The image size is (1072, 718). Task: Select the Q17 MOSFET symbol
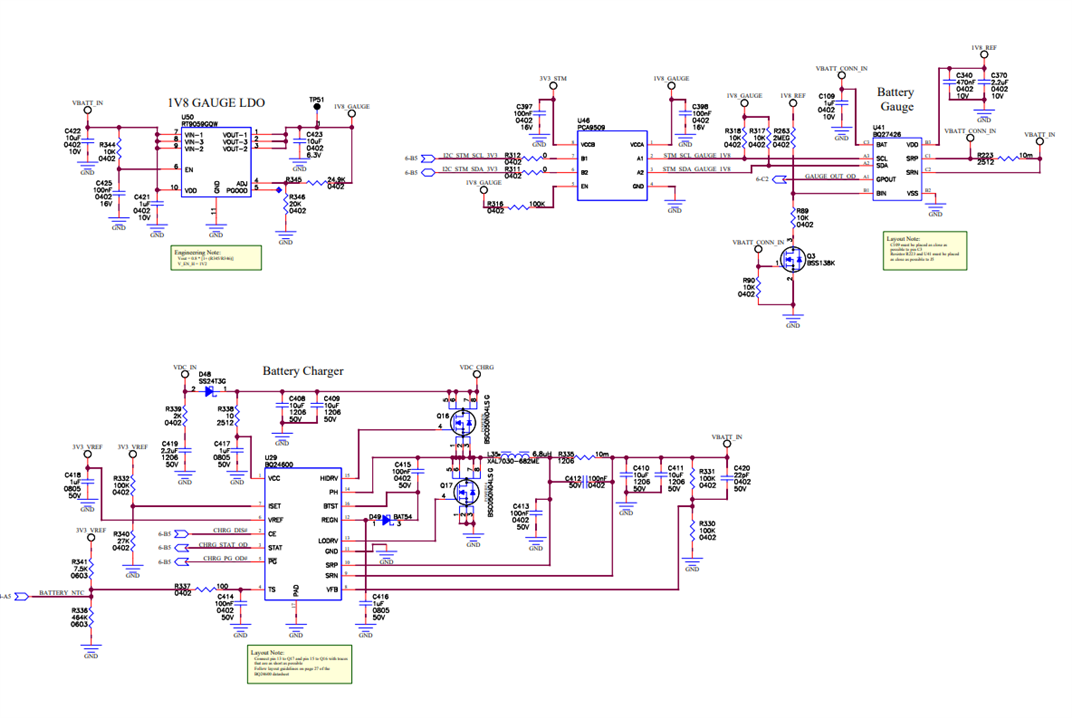[x=466, y=492]
